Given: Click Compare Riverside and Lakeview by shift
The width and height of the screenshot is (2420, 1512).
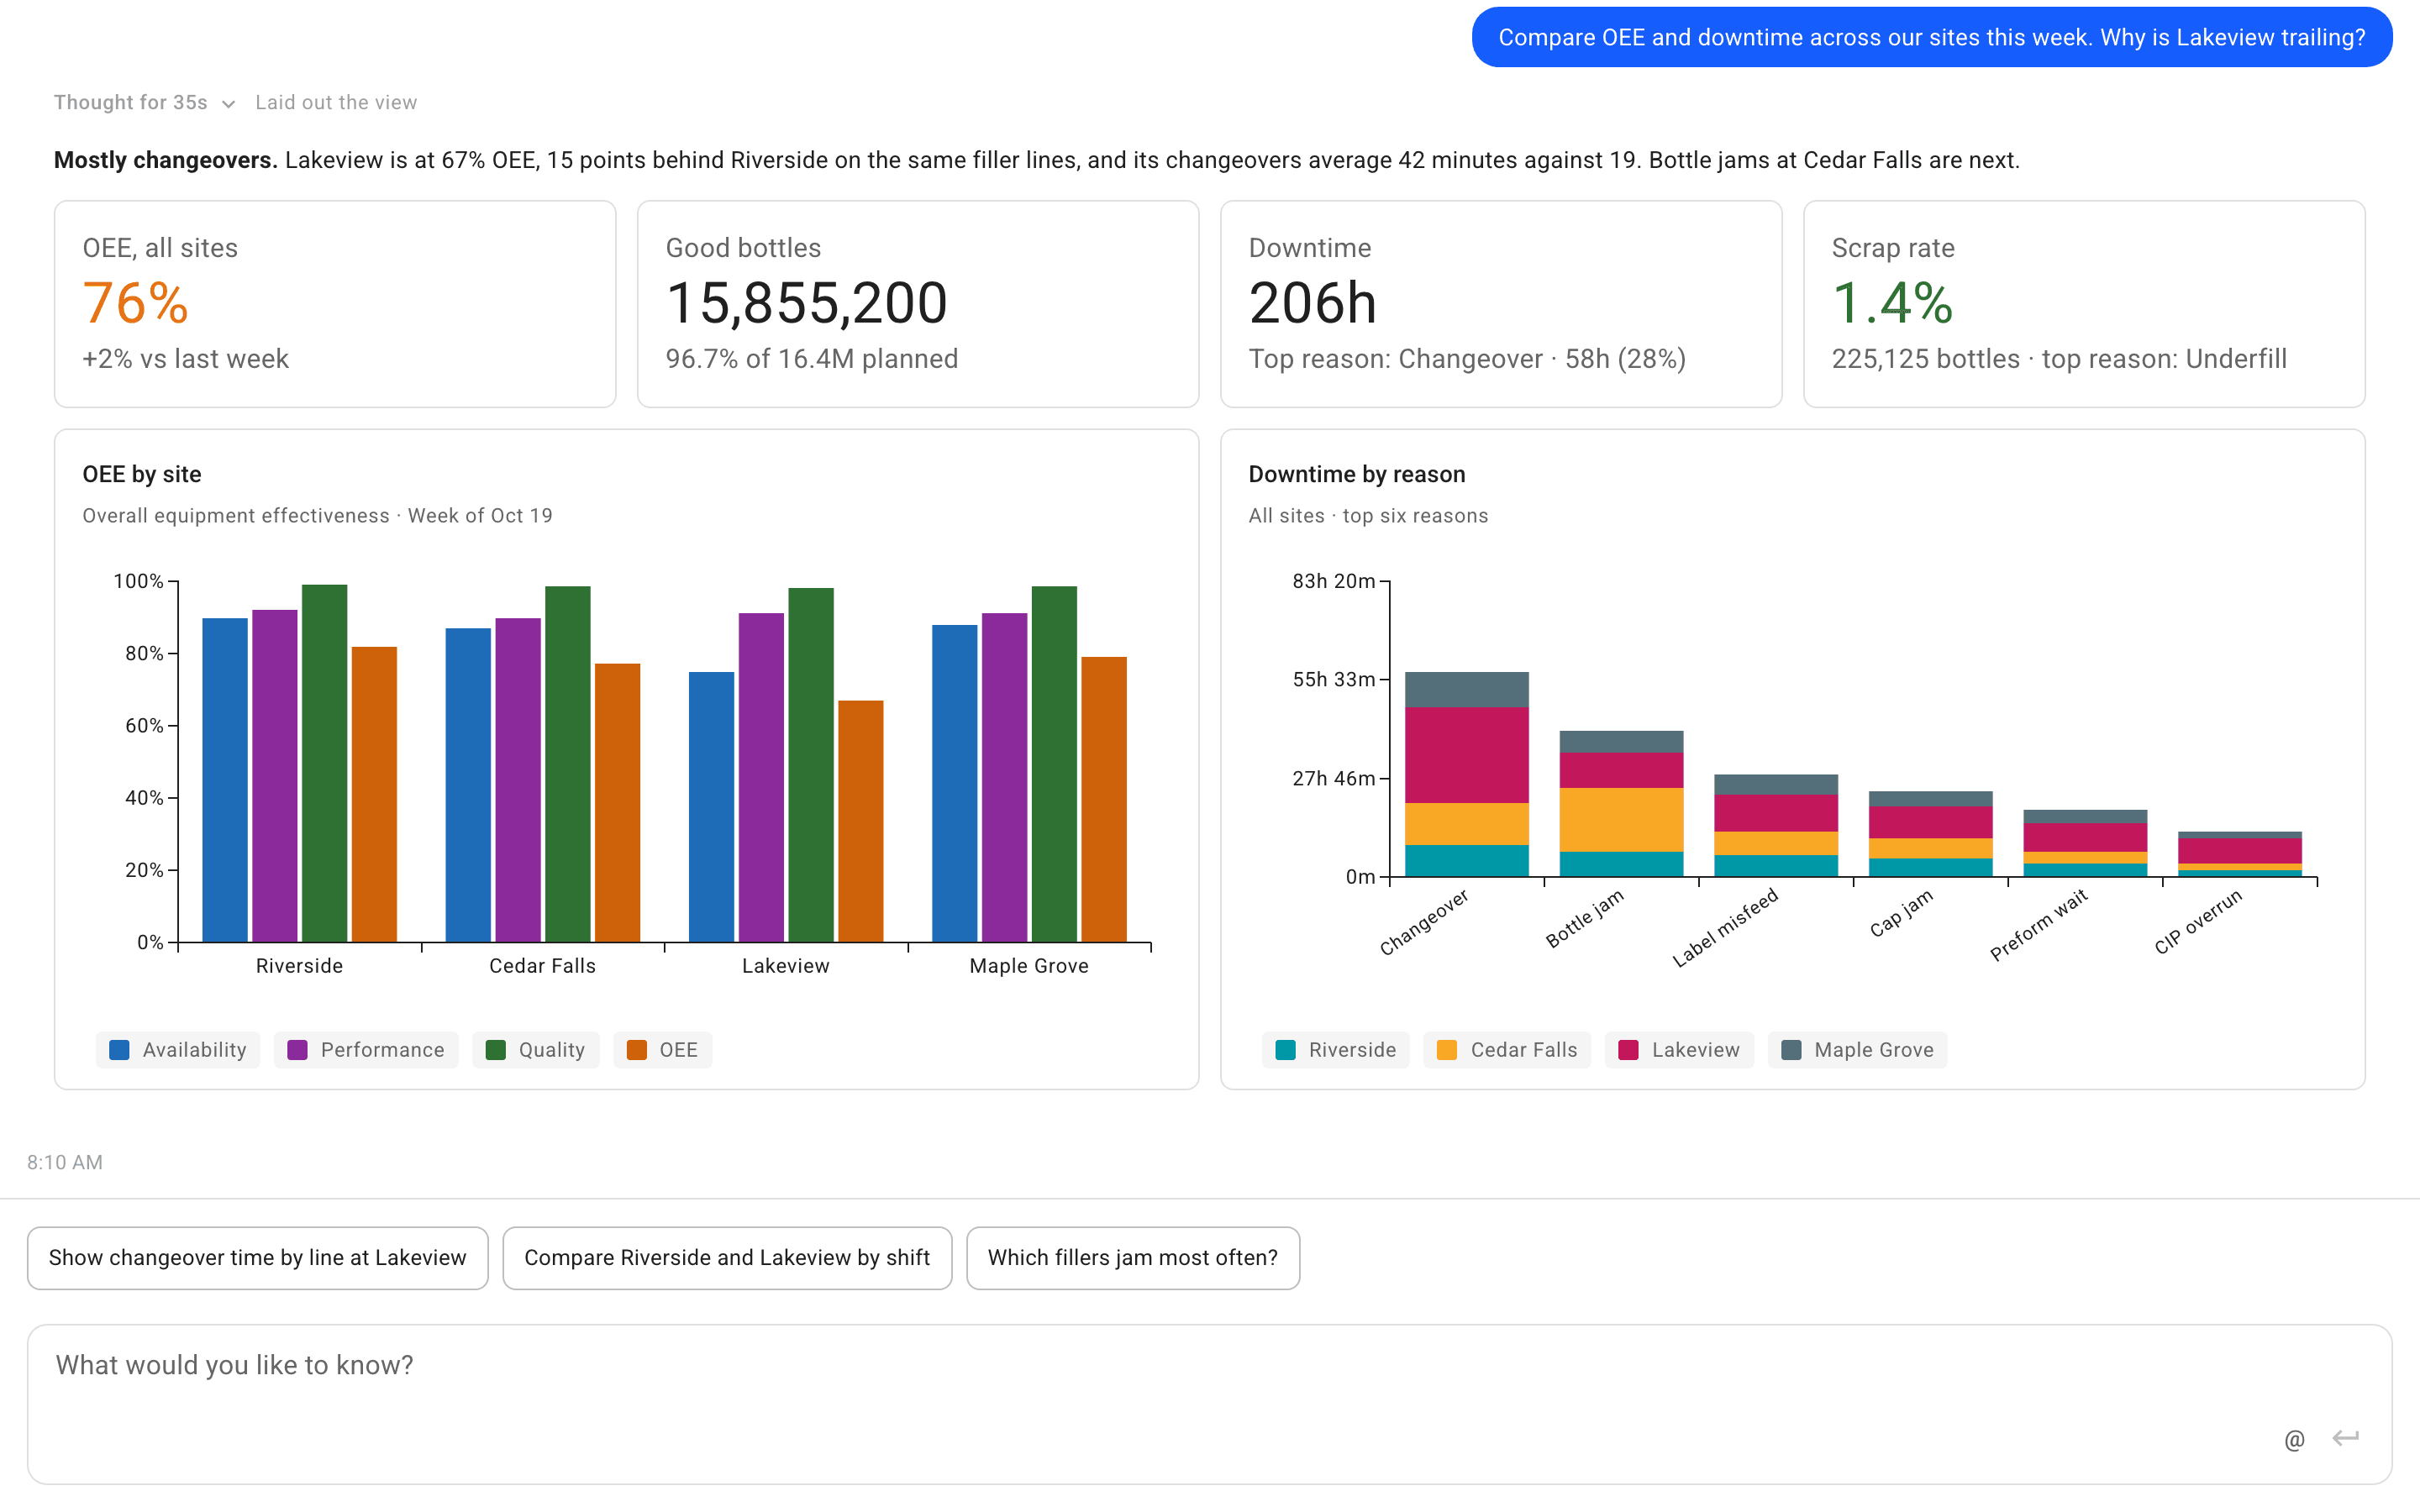Looking at the screenshot, I should pos(727,1258).
